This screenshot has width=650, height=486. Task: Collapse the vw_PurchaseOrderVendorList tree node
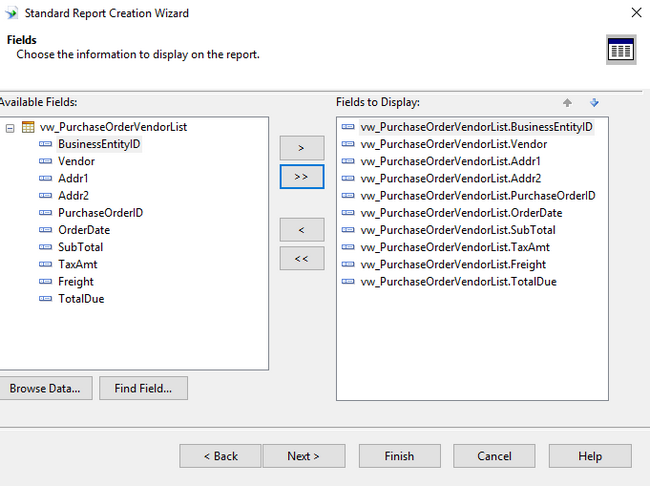tap(10, 128)
